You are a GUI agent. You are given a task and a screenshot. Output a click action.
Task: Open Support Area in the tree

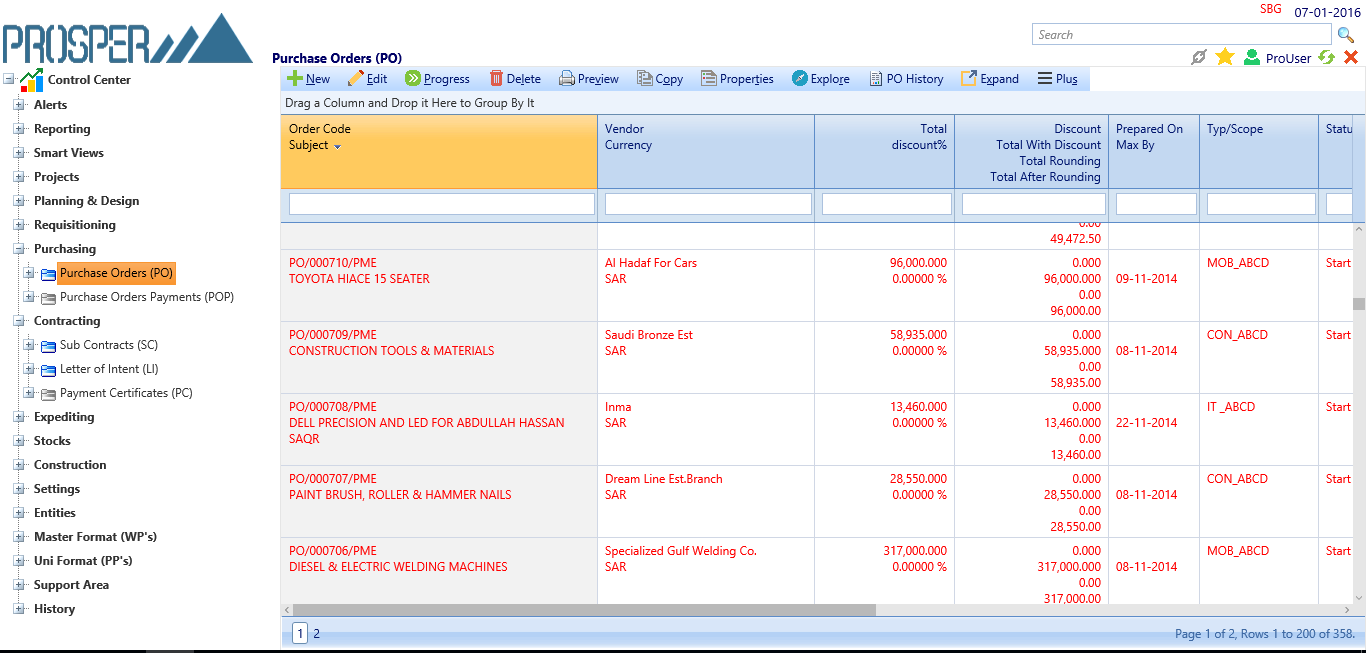point(72,585)
